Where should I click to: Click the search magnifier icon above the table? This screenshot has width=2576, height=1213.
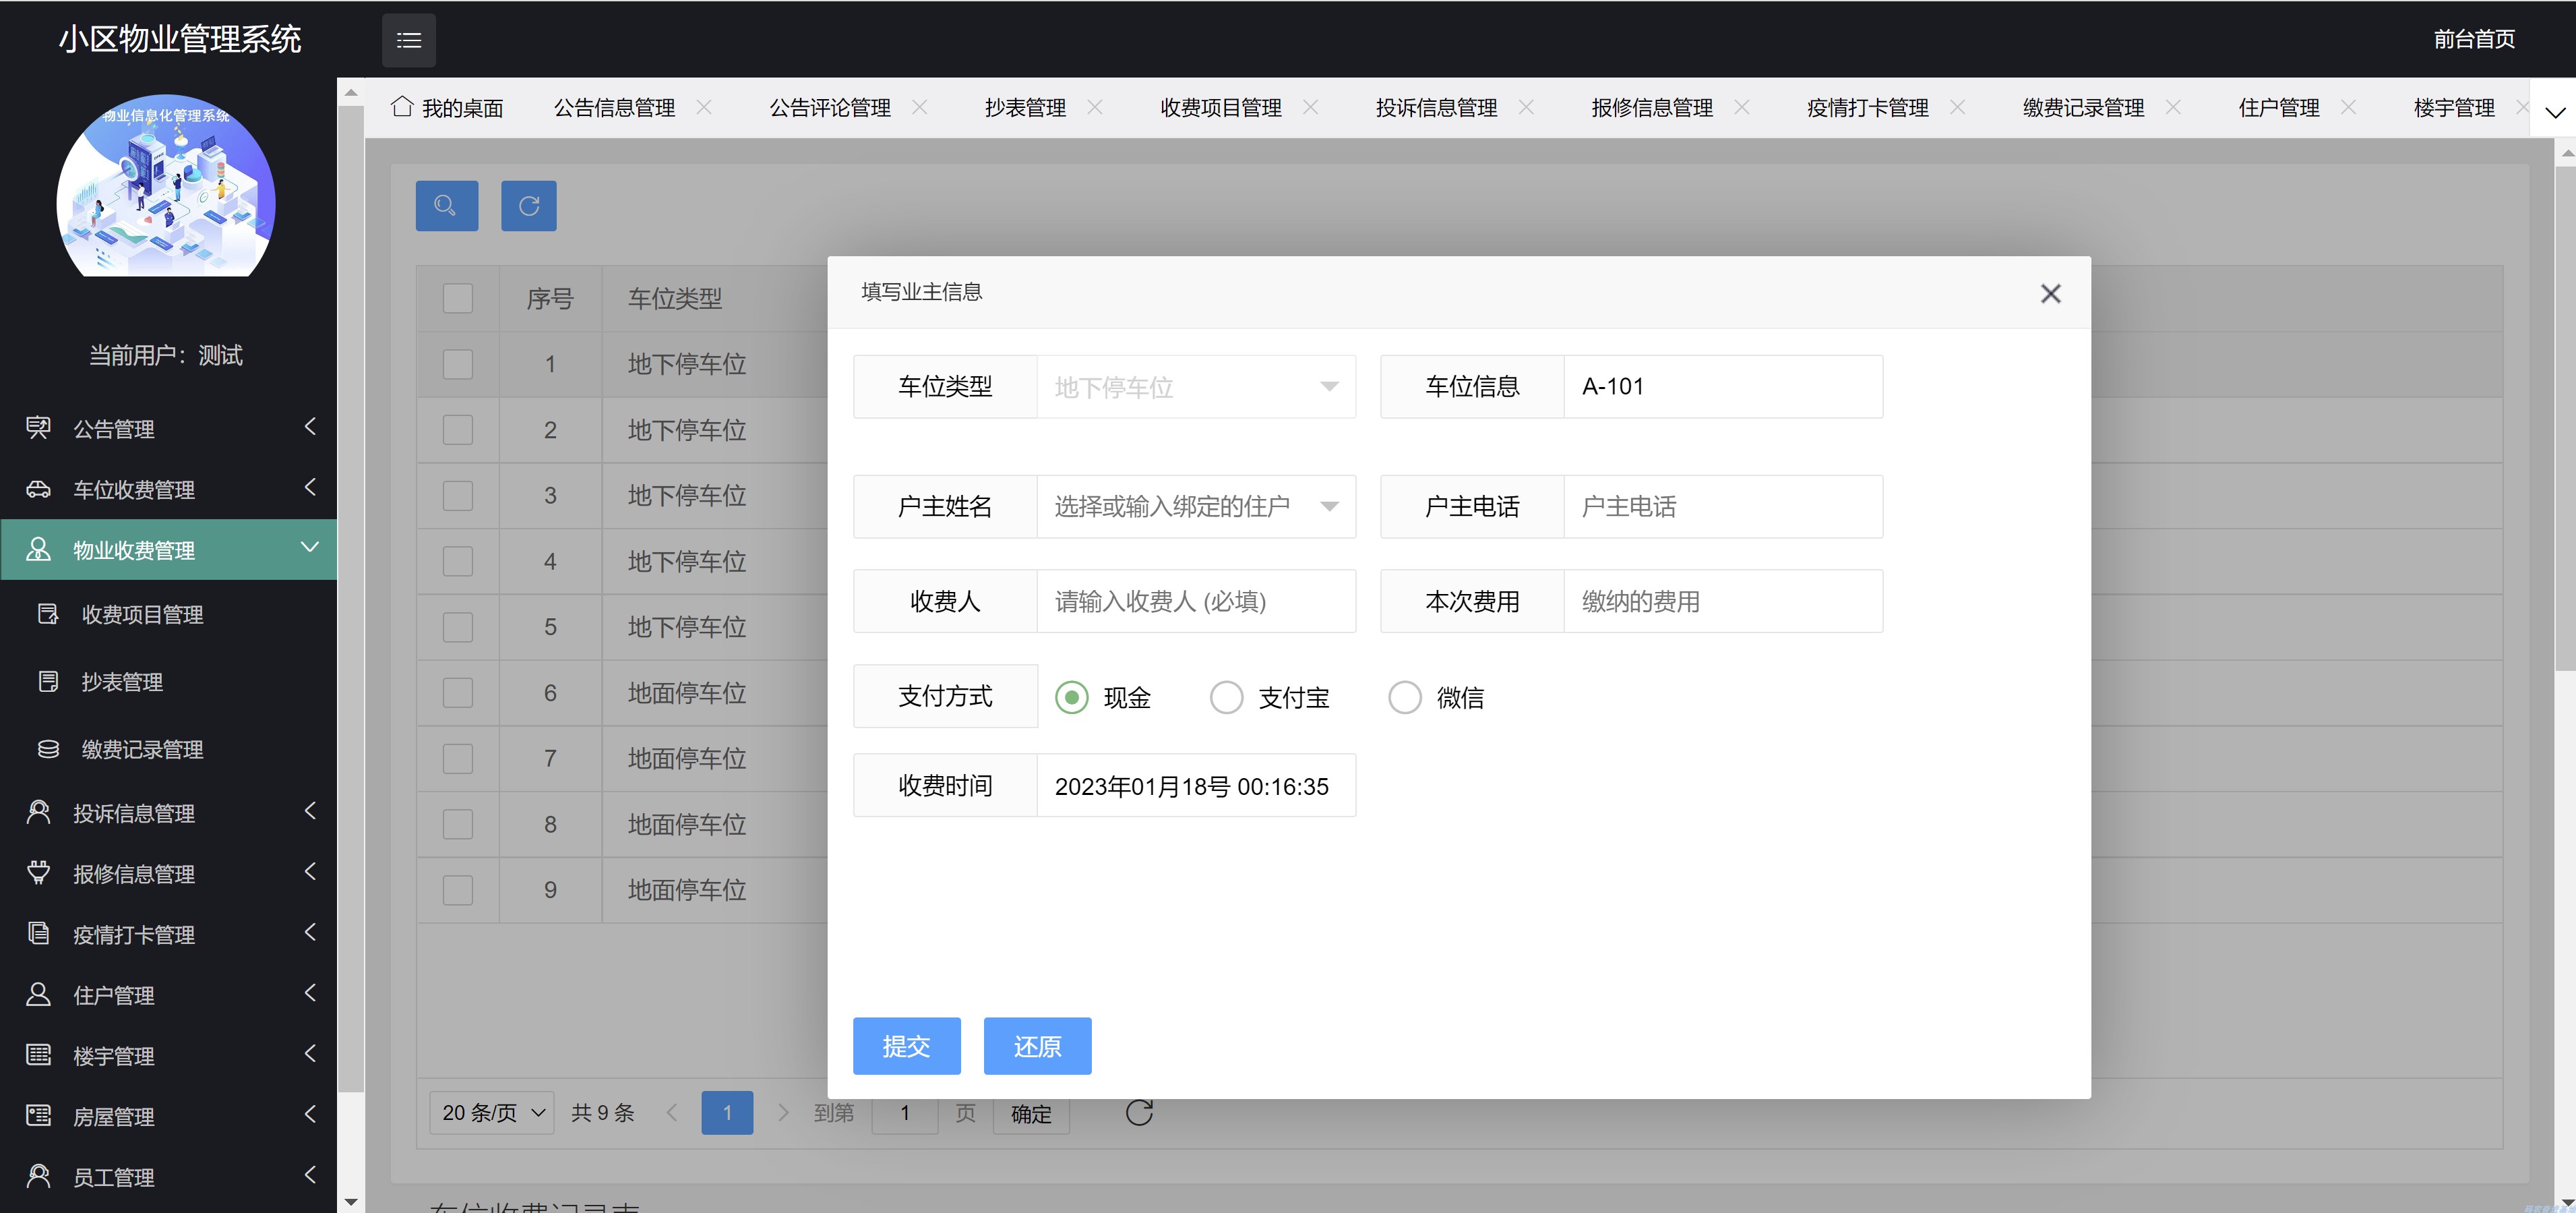point(446,206)
